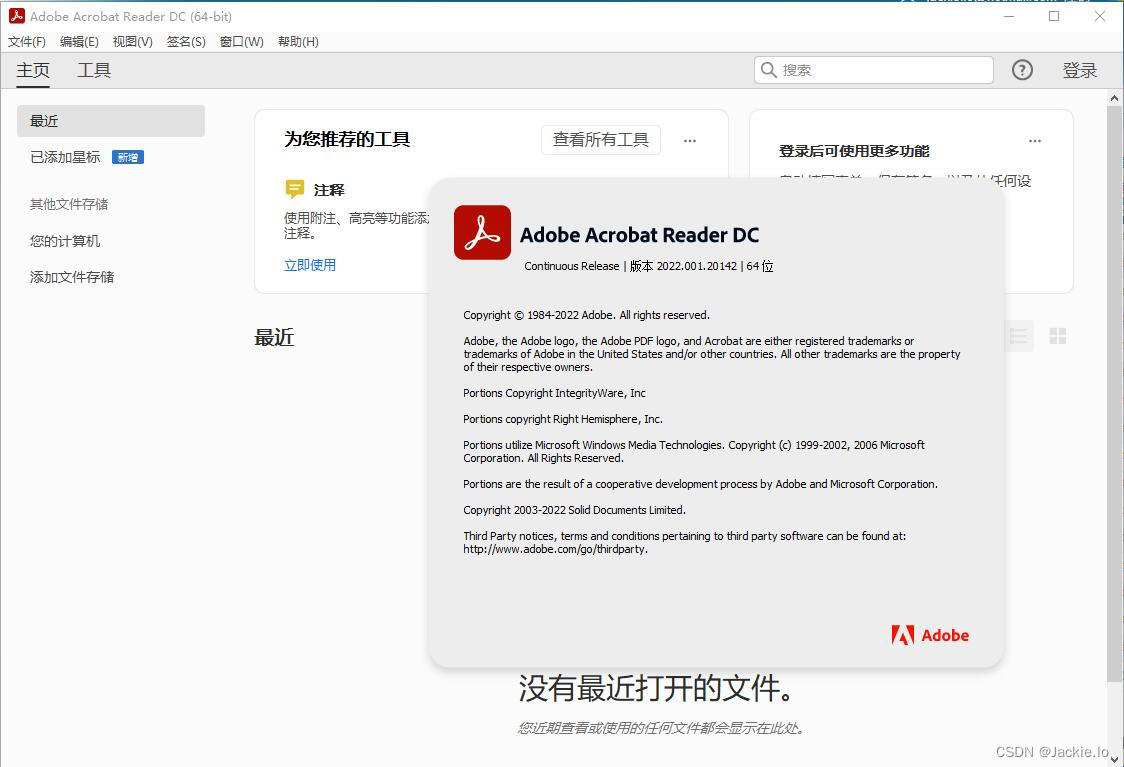This screenshot has height=767, width=1124.
Task: Click the 查看所有工具 button
Action: point(601,140)
